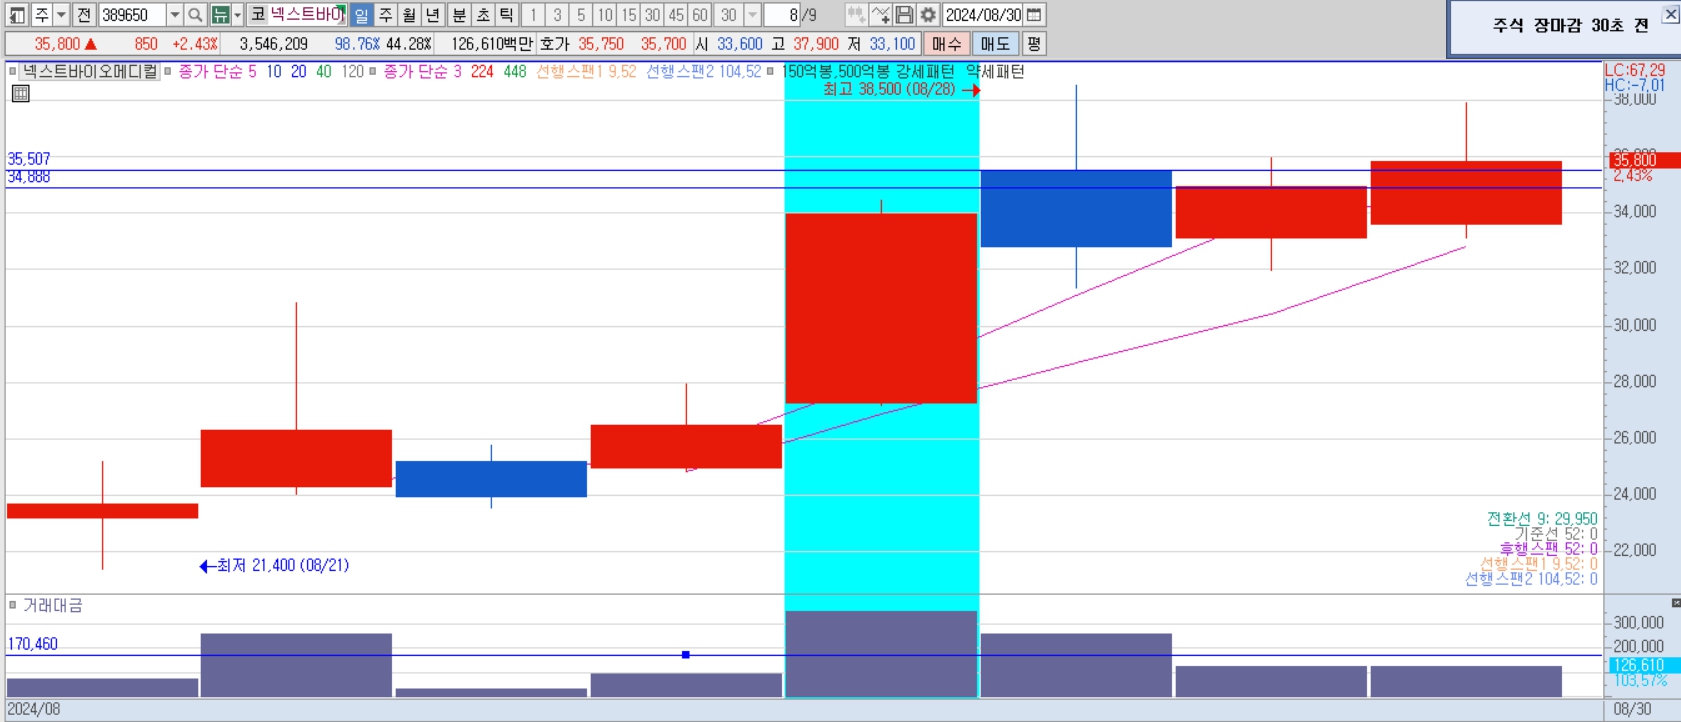Click the green news (뉴) icon
Viewport: 1681px width, 722px height.
[x=220, y=15]
